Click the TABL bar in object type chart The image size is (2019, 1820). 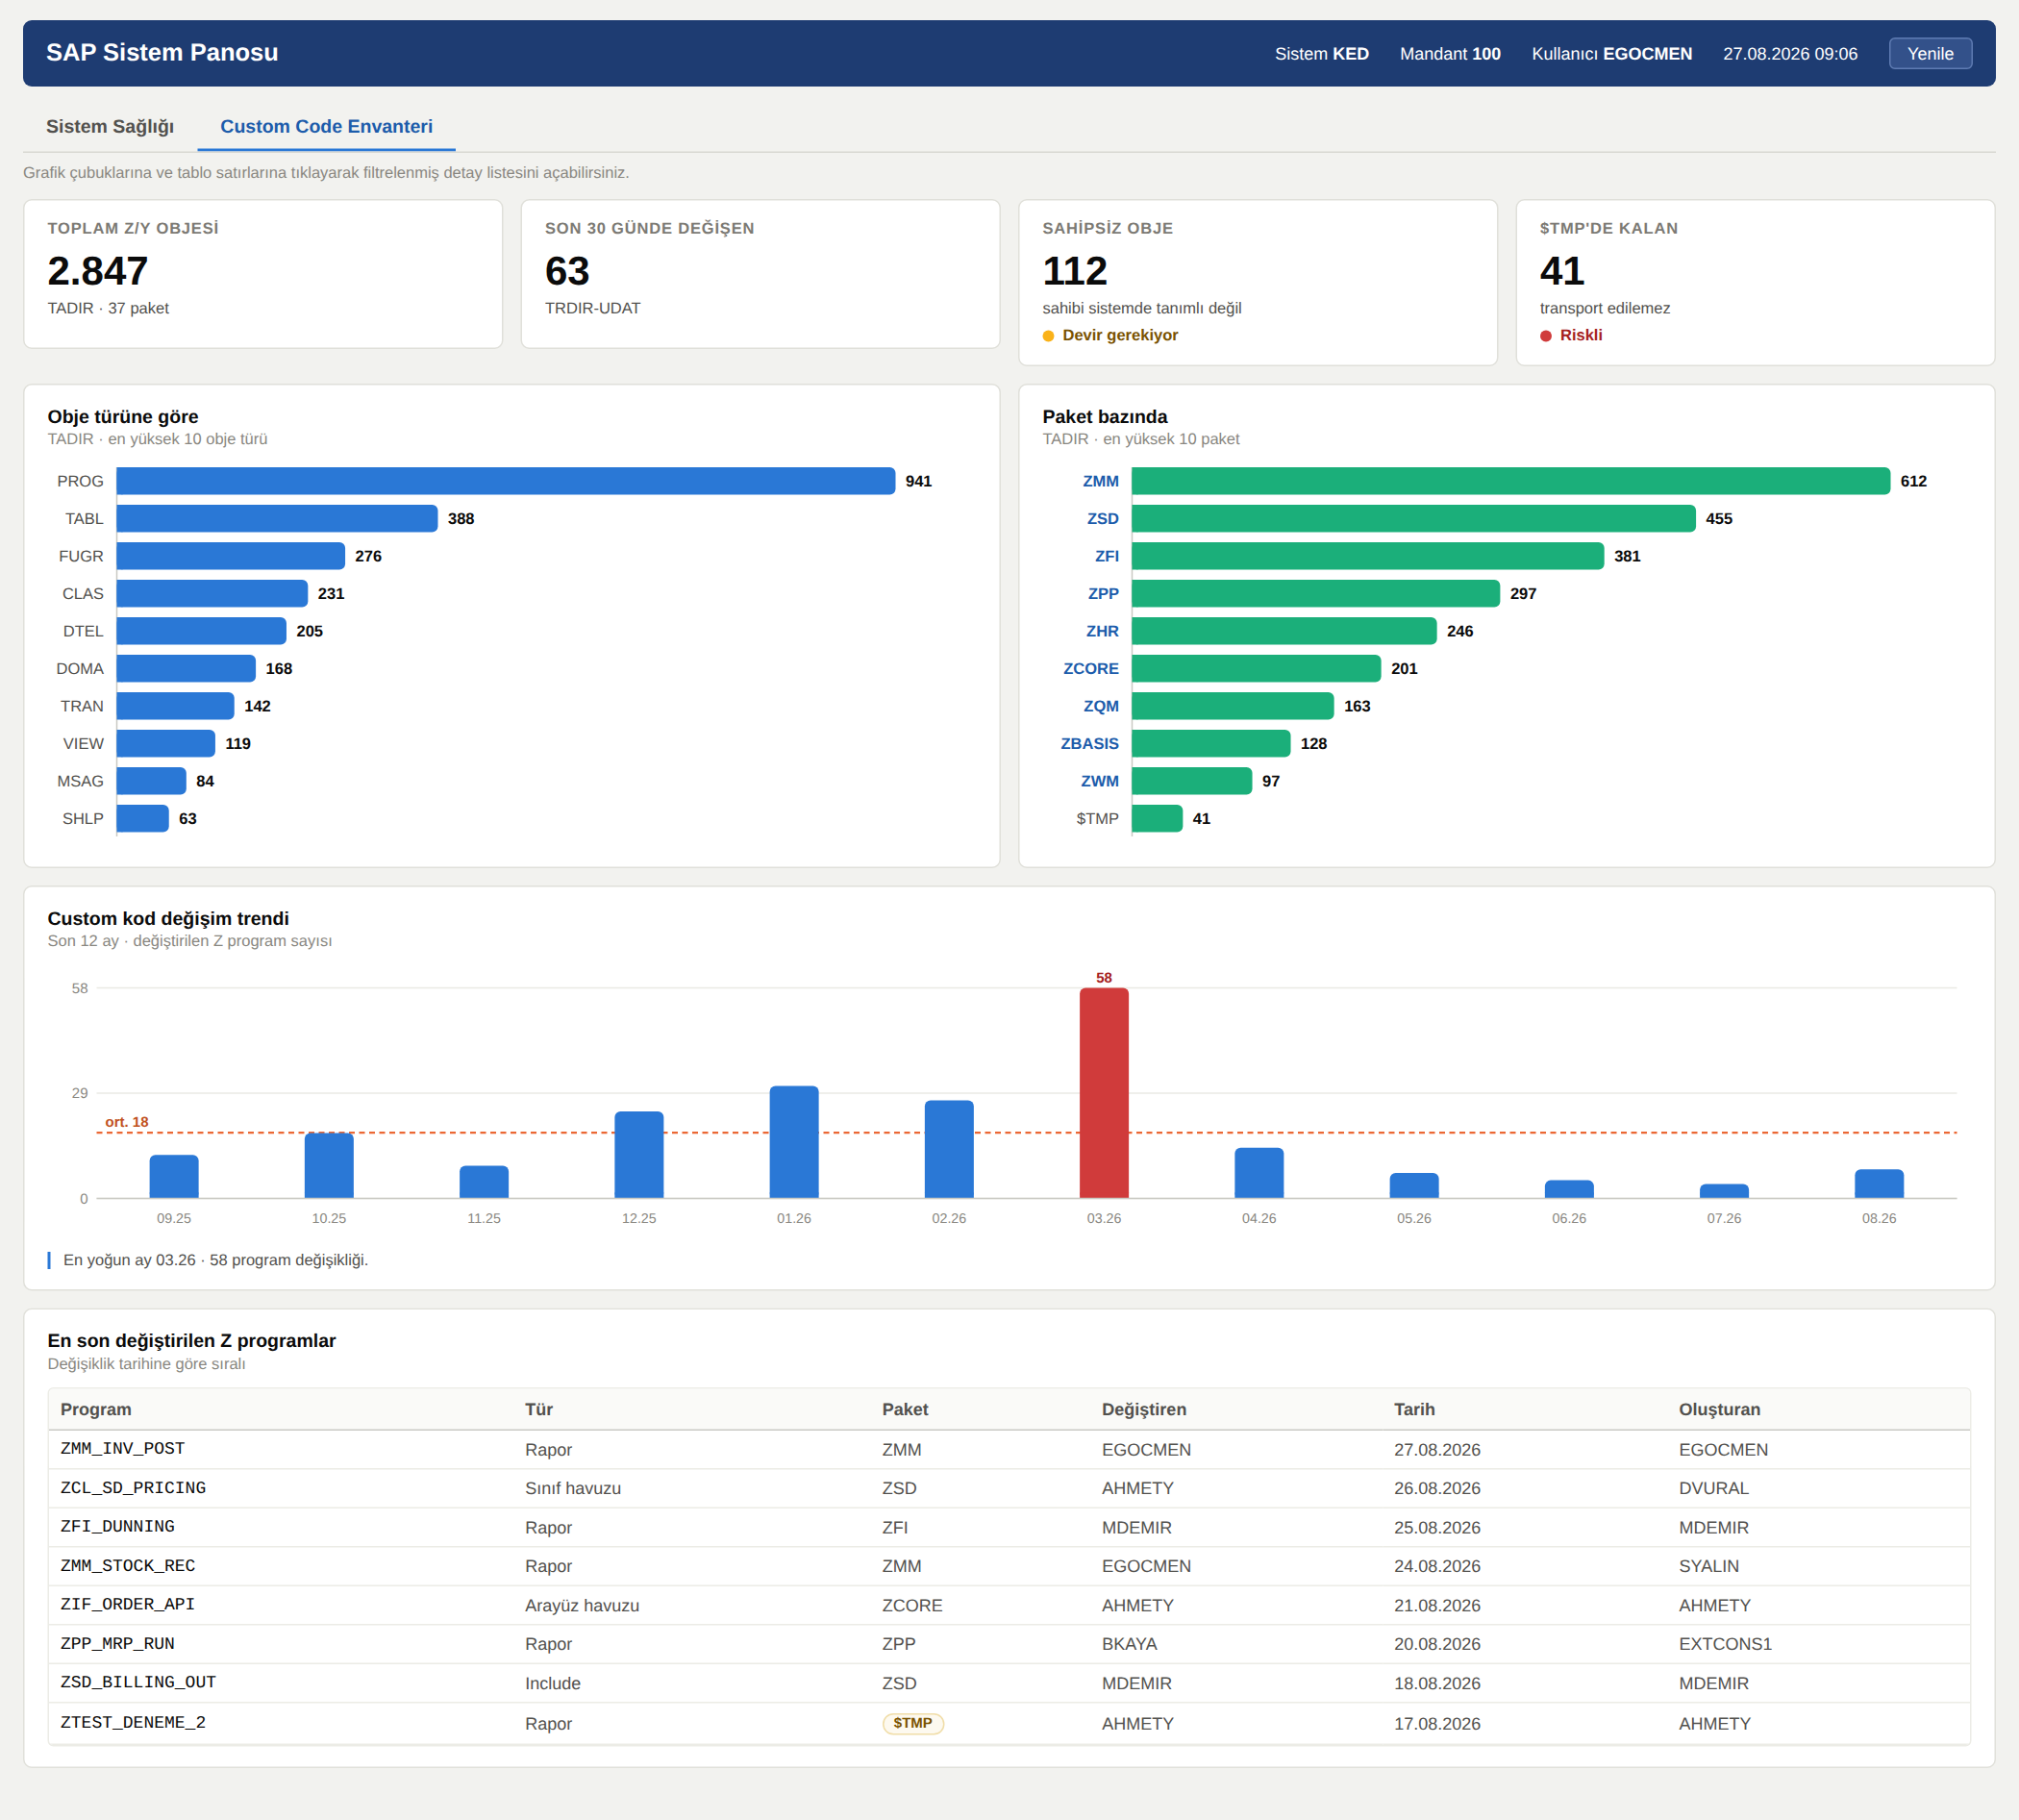[x=277, y=519]
